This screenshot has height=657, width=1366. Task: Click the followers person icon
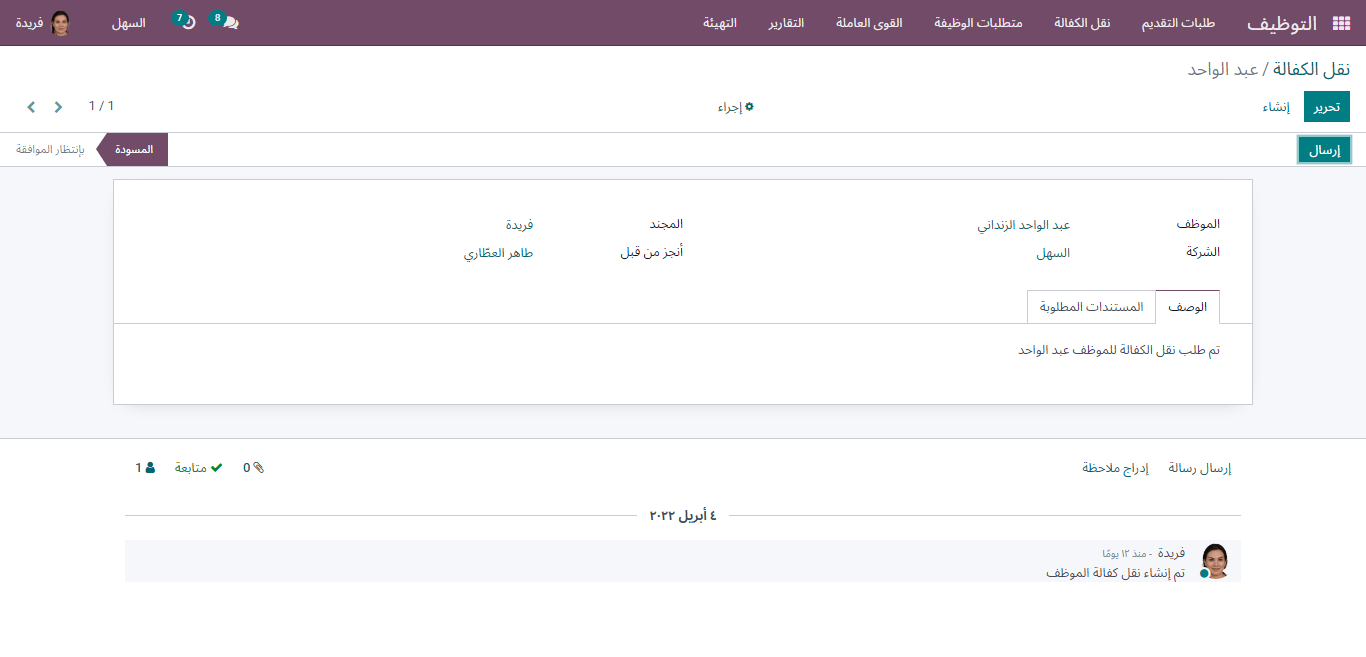(150, 467)
